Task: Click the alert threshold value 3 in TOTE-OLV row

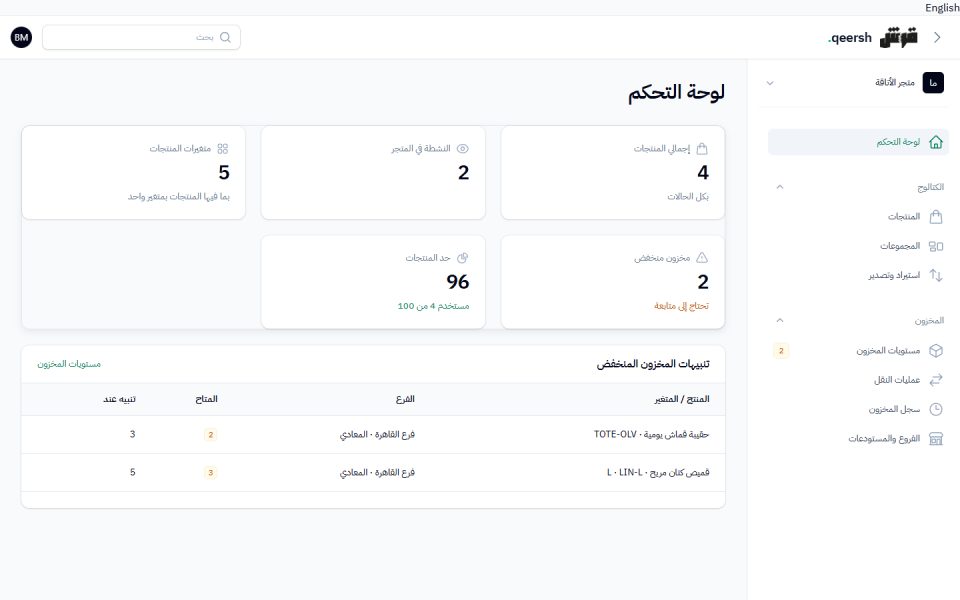Action: (132, 434)
